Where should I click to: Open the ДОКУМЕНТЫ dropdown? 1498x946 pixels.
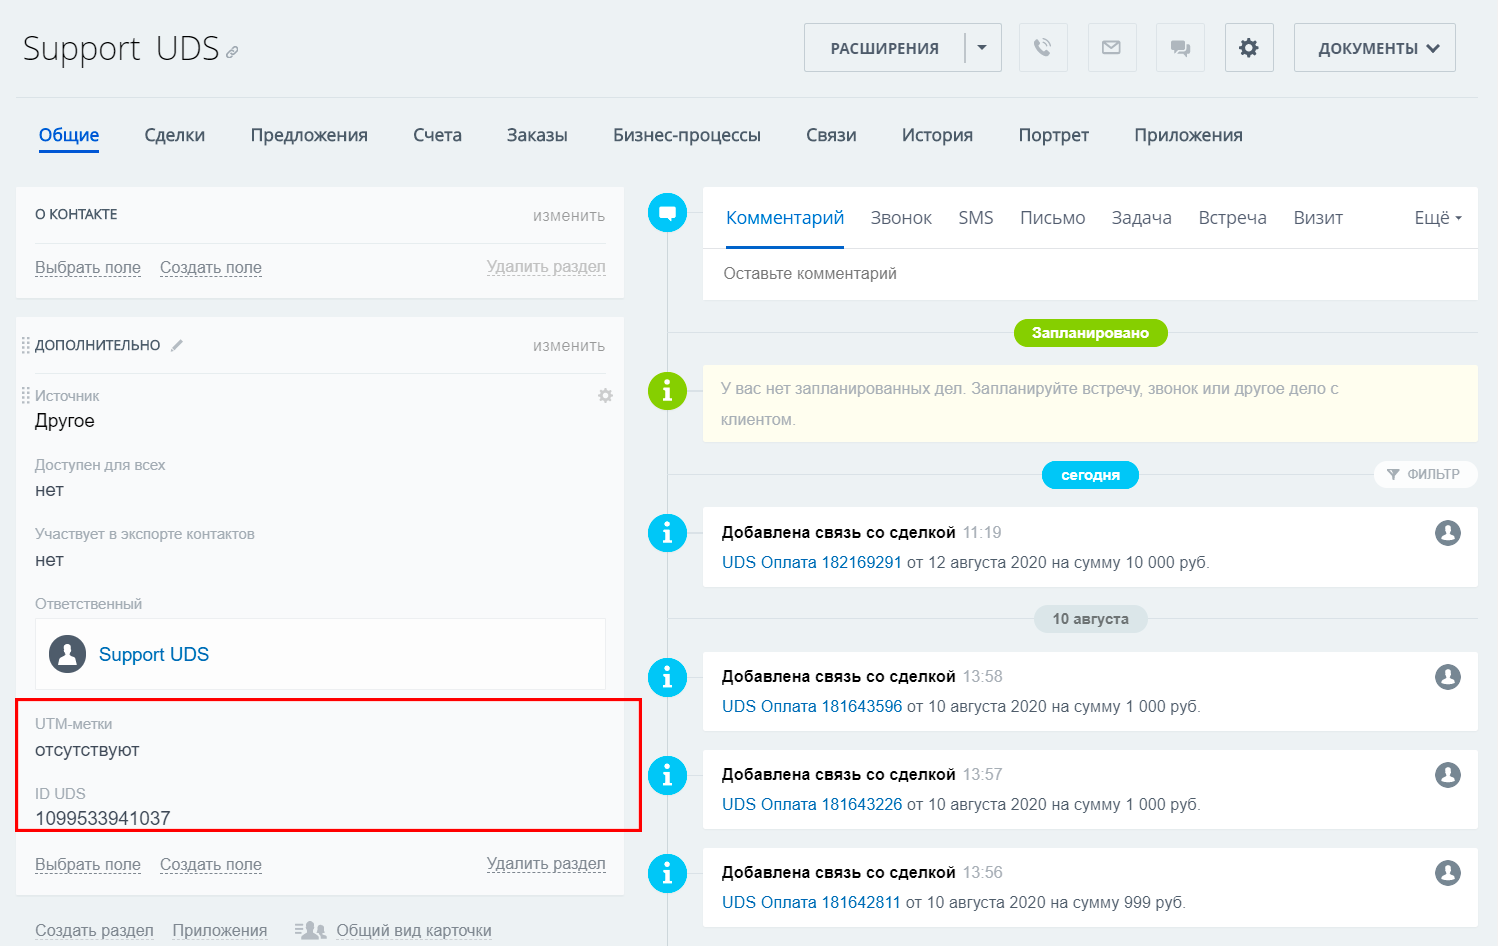pyautogui.click(x=1374, y=48)
